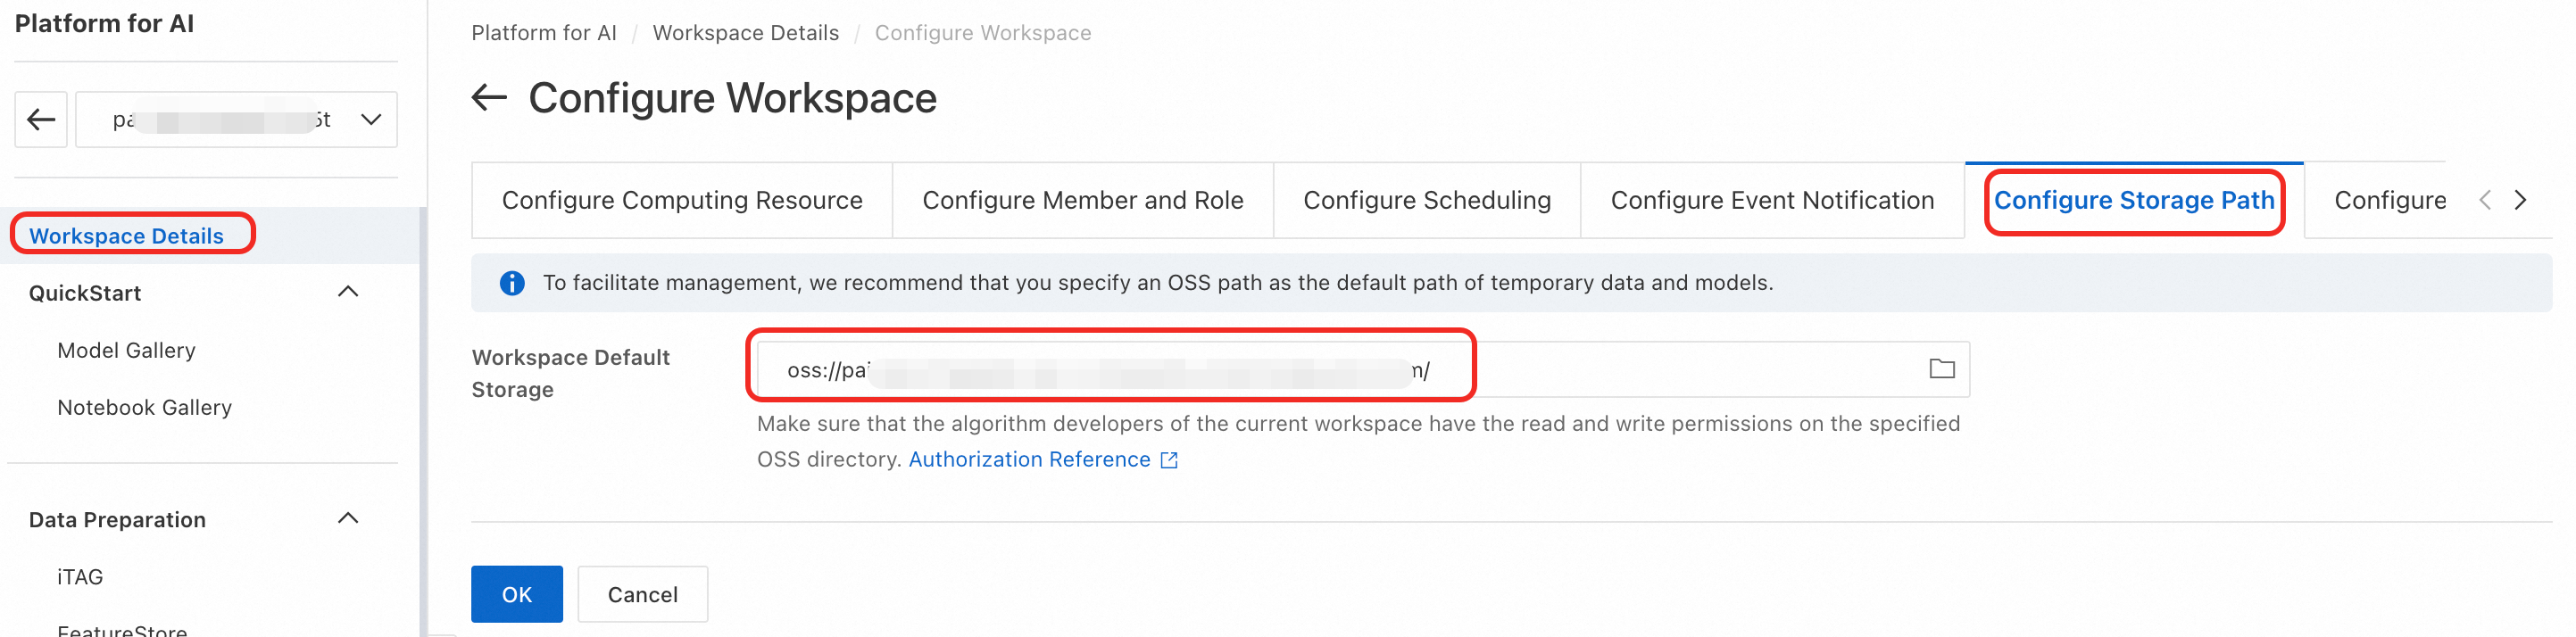Click the blue info icon in banner
The width and height of the screenshot is (2576, 637).
click(x=512, y=283)
